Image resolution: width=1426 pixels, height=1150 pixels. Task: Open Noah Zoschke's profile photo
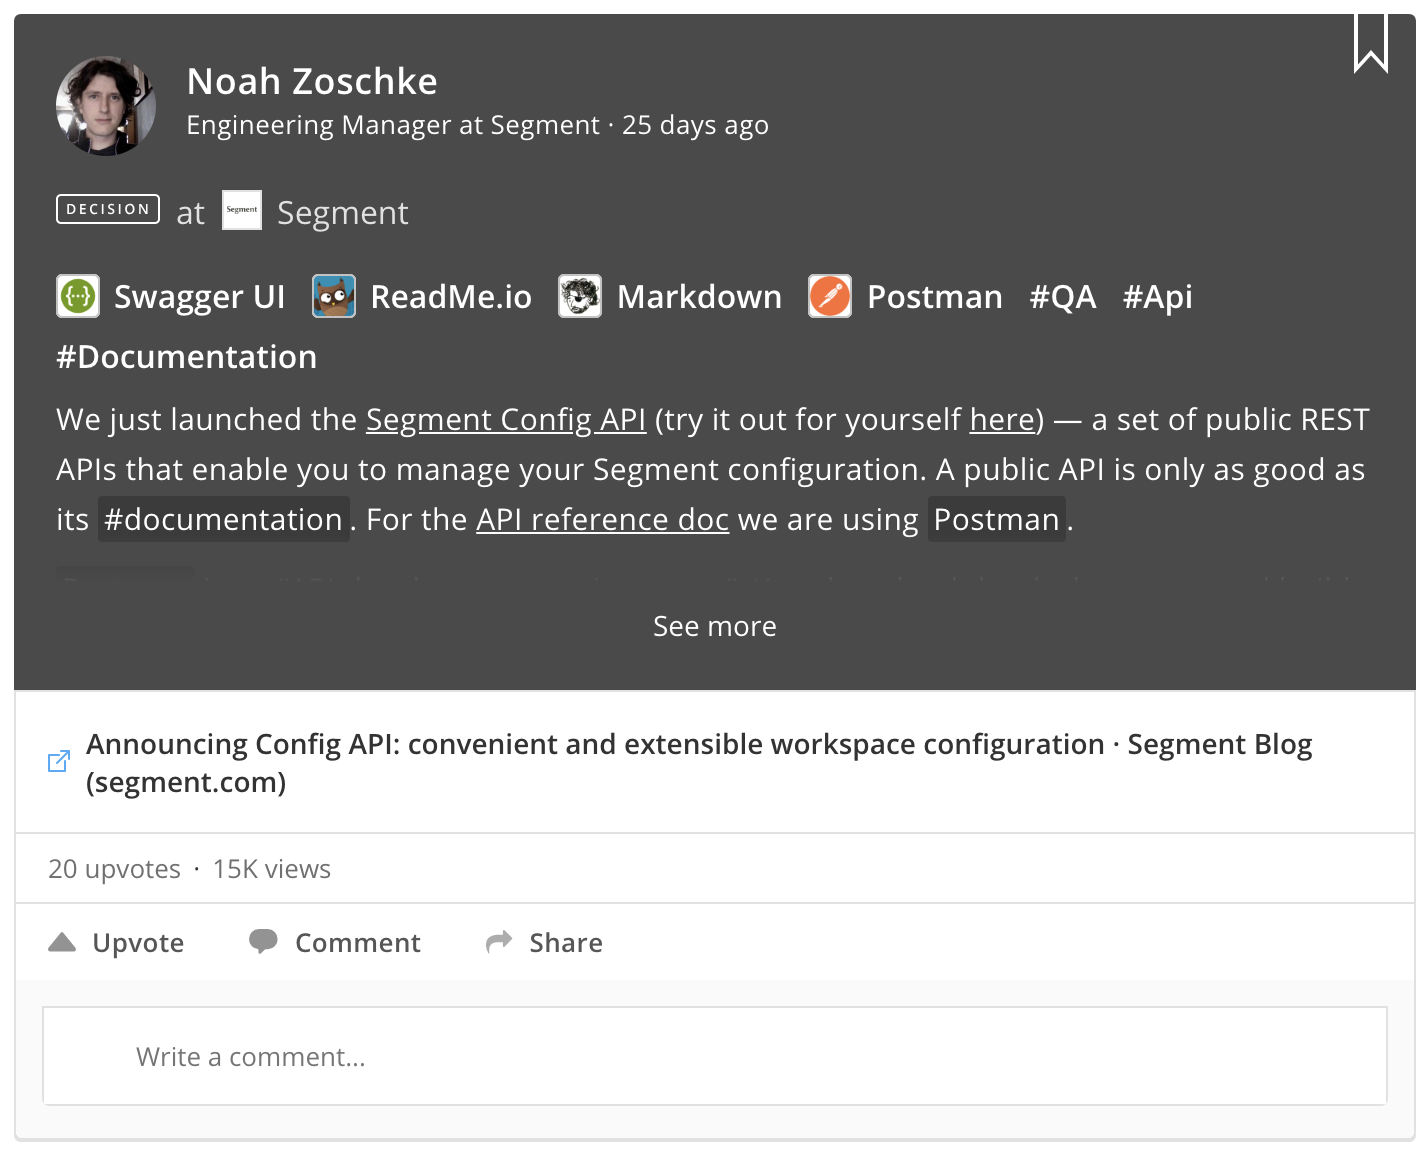pyautogui.click(x=106, y=106)
